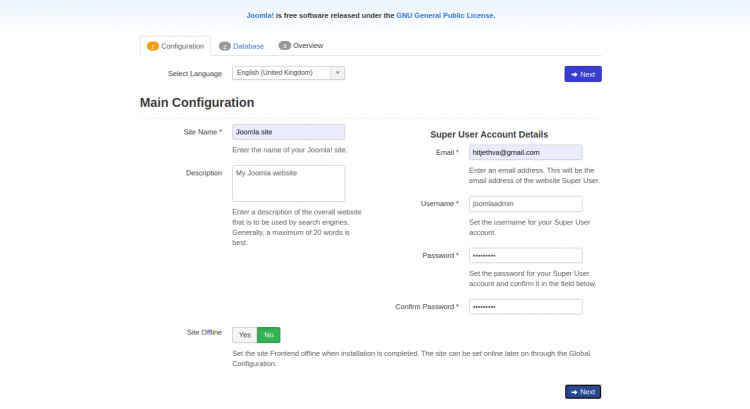Open the Joomla! link in header
Screen dimensions: 750x409
(261, 16)
